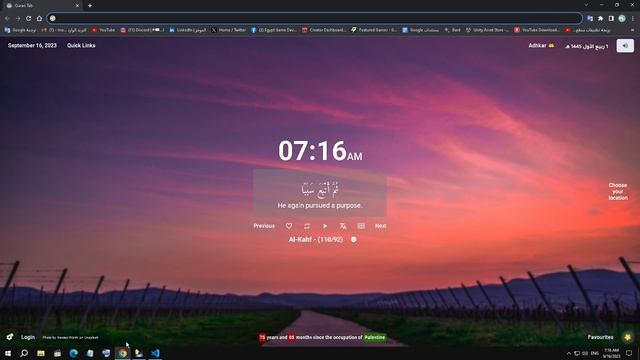640x360 pixels.
Task: Show hidden system tray icons
Action: (x=569, y=353)
